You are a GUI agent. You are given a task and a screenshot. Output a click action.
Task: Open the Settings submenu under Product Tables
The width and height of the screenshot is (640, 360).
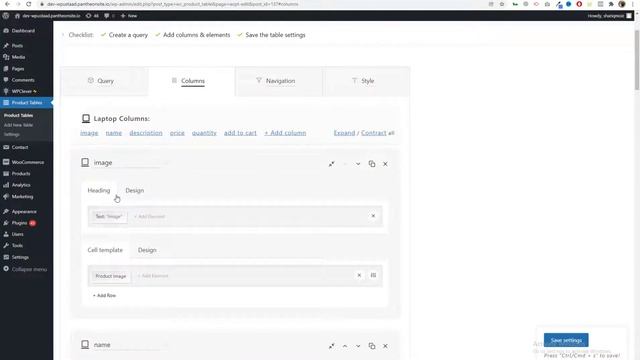[x=12, y=134]
